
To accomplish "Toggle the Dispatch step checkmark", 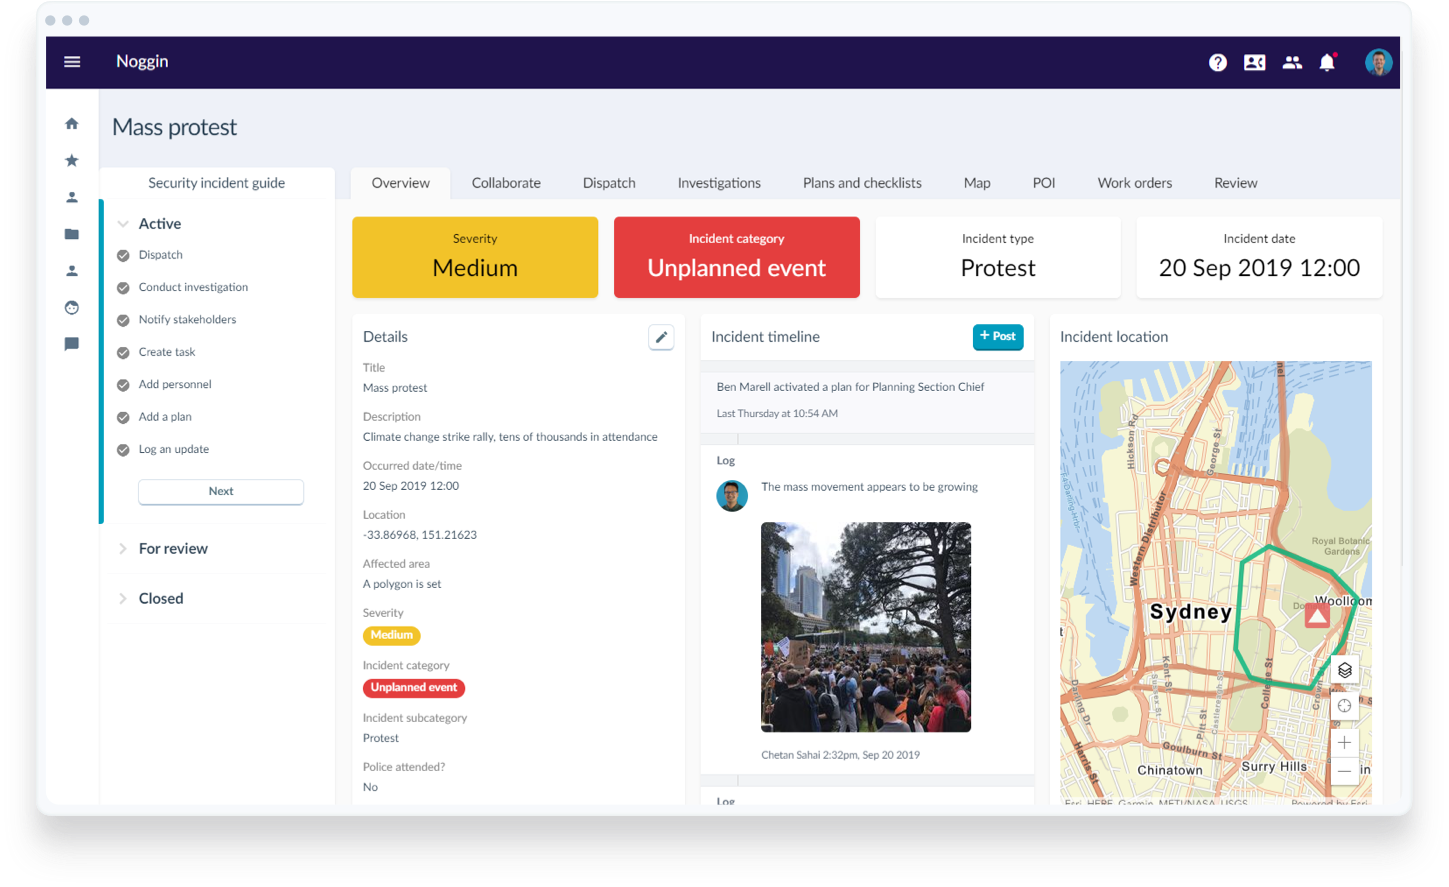I will (122, 255).
